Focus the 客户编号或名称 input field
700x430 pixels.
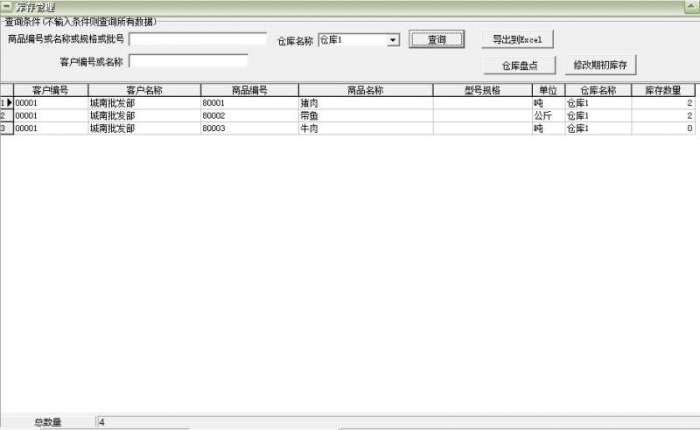188,61
